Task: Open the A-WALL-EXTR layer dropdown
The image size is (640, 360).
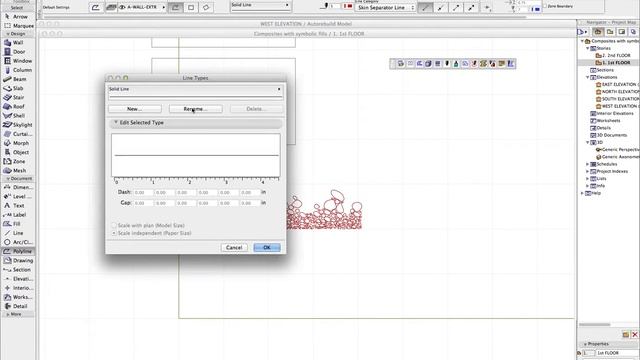Action: click(142, 7)
